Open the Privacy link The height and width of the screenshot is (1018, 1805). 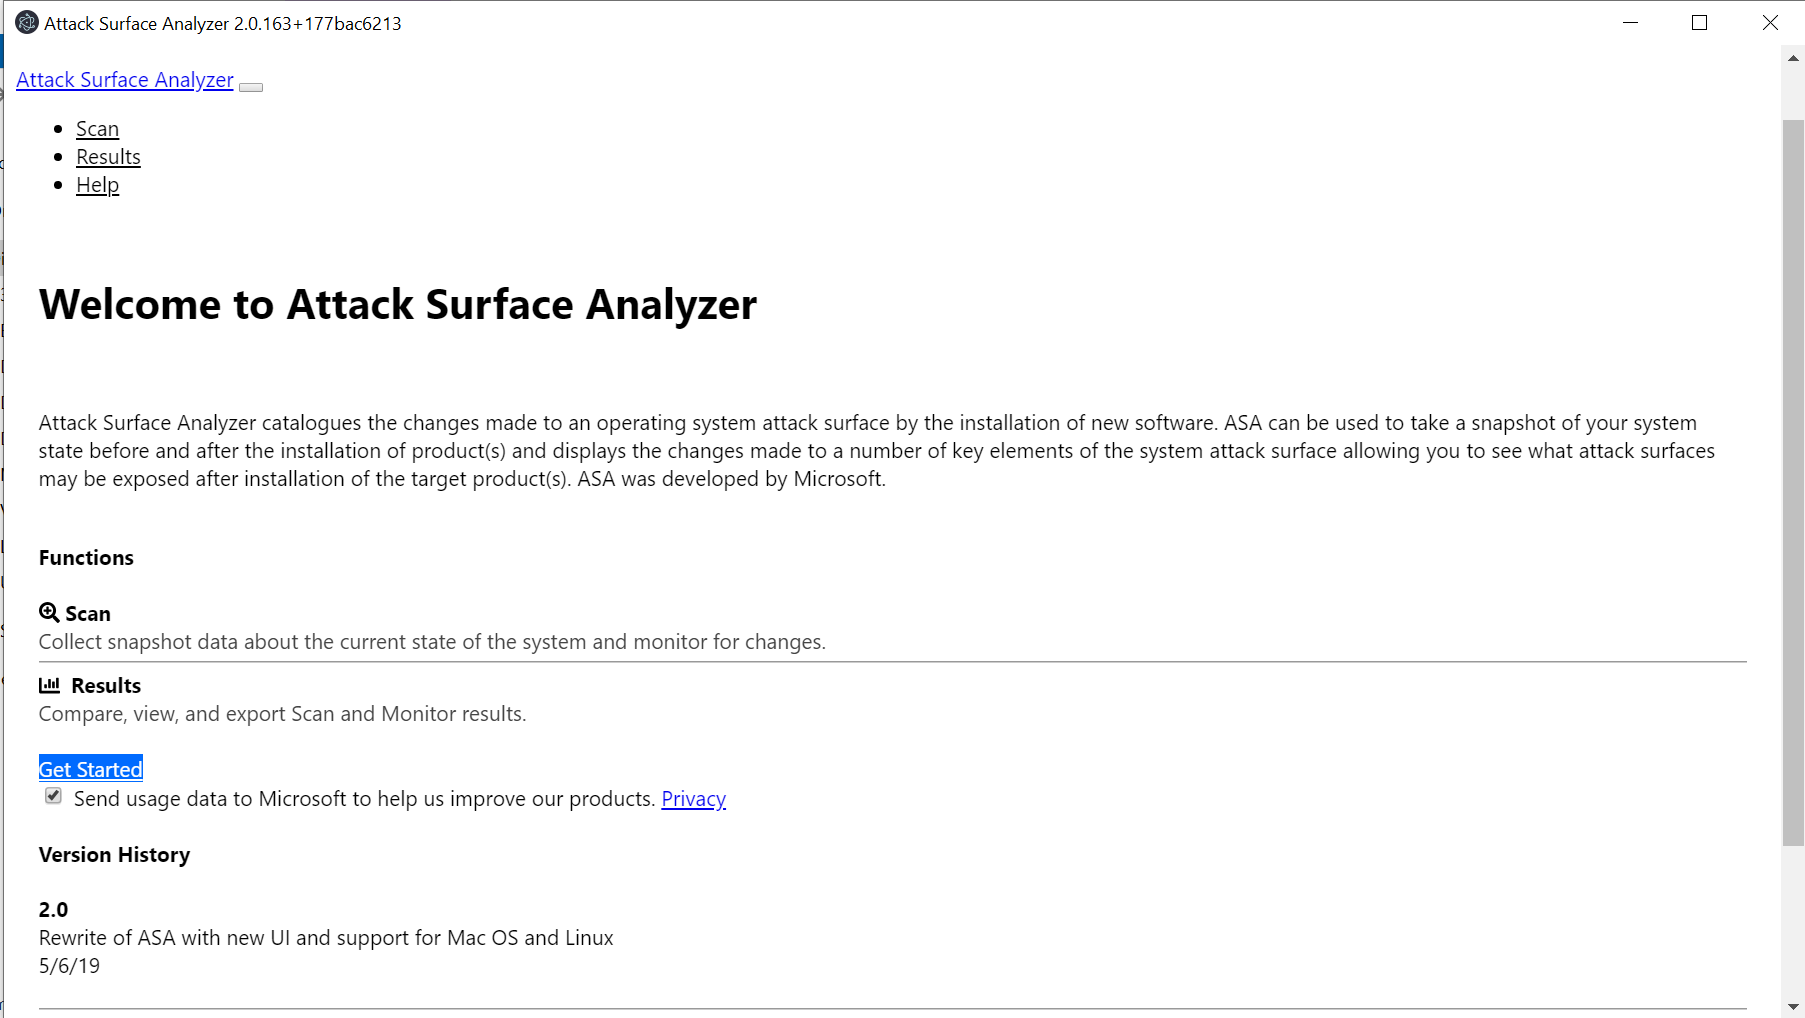coord(693,799)
